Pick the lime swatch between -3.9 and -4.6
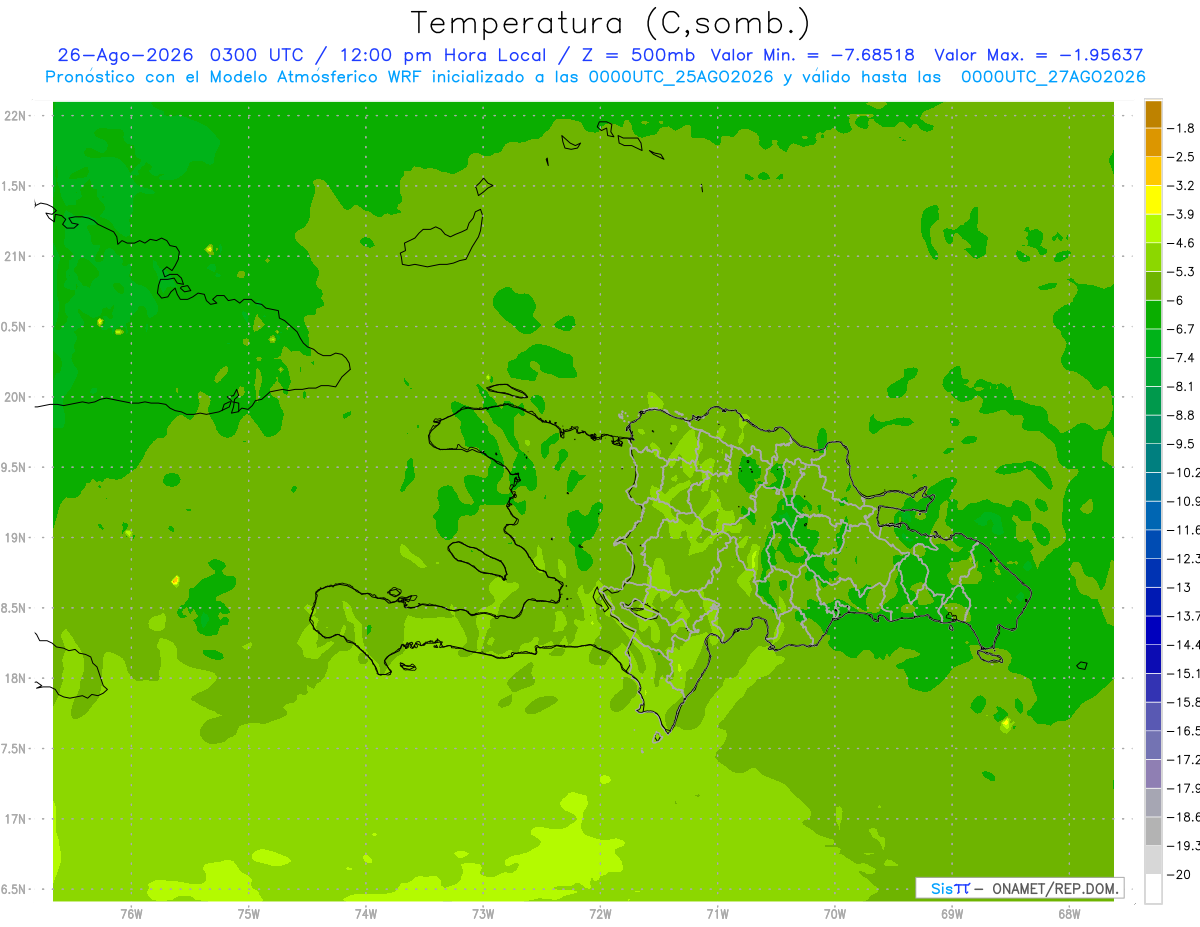Screen dimensions: 1200x927 tap(1153, 229)
